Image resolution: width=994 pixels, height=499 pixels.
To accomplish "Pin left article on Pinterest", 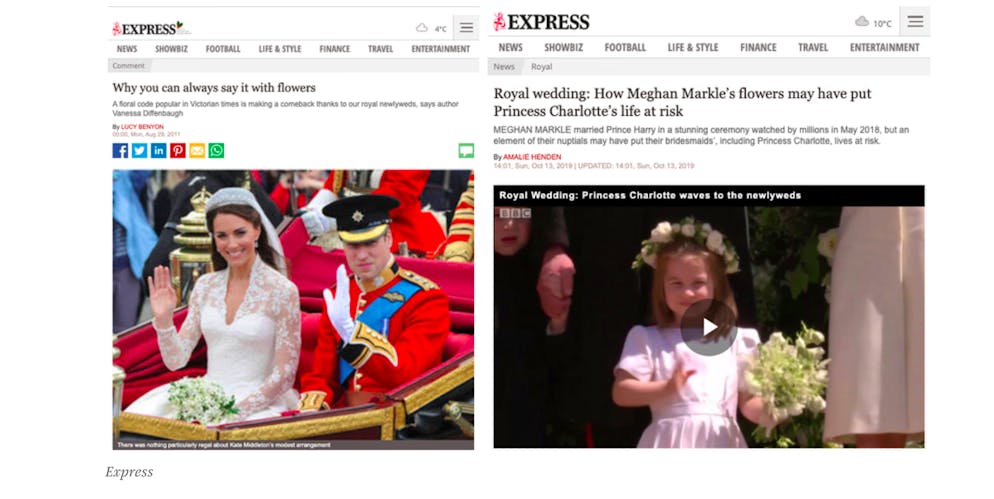I will tap(178, 150).
